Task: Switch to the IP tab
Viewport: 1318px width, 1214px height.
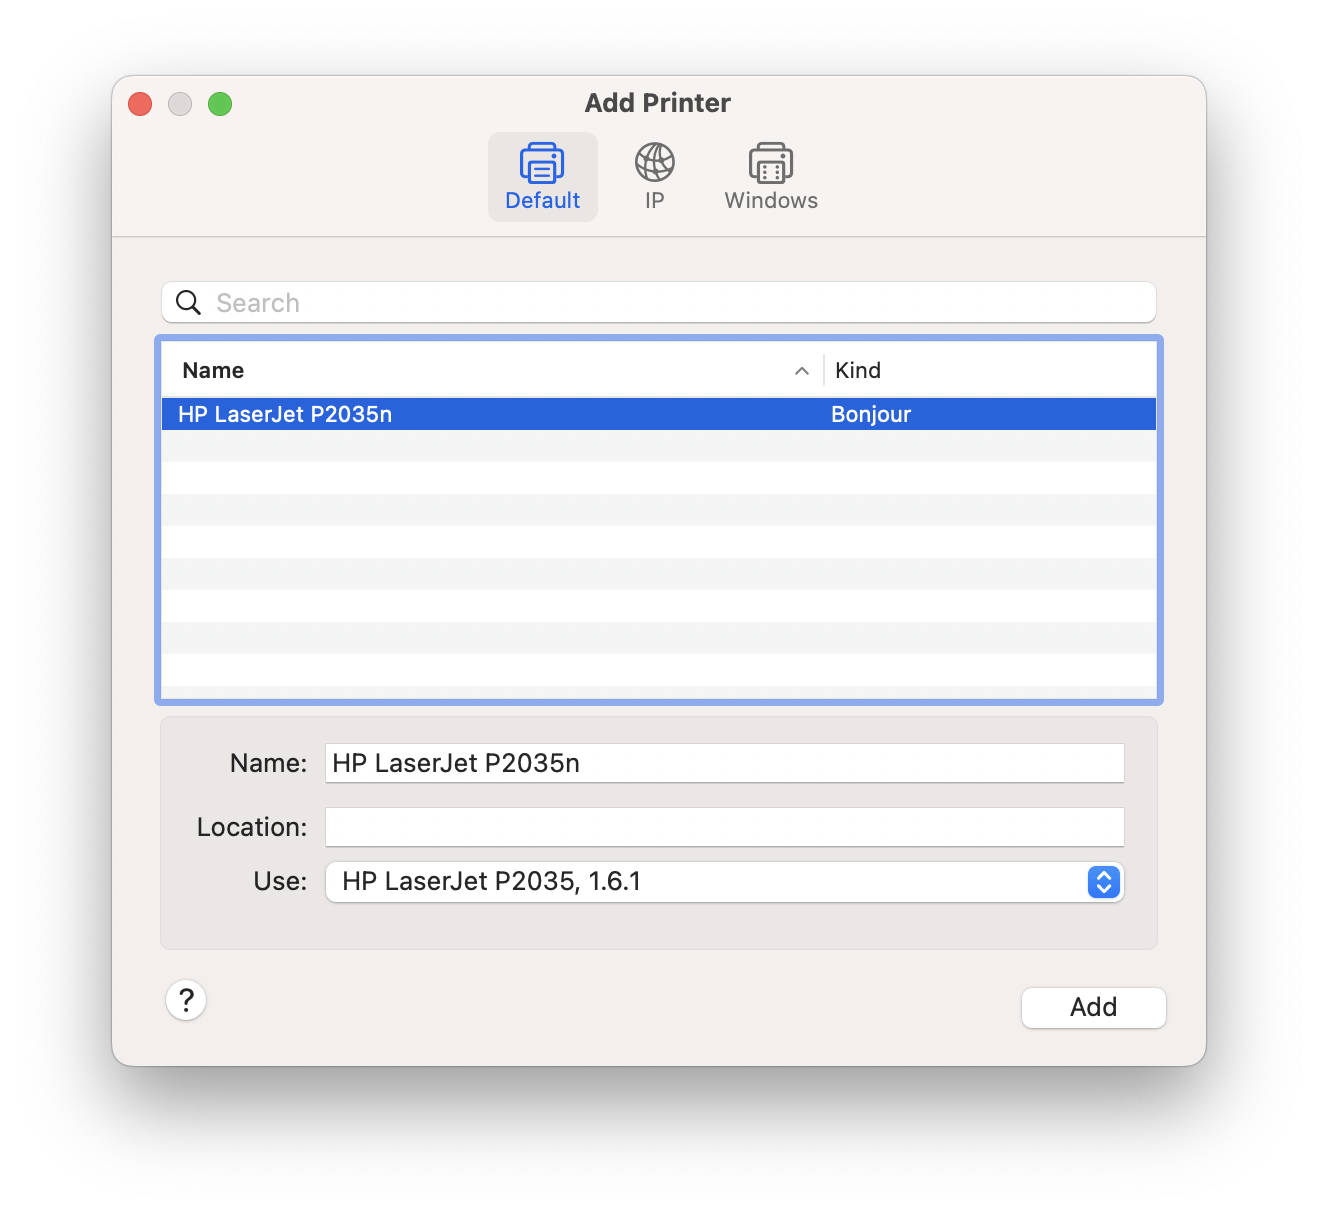Action: pos(655,177)
